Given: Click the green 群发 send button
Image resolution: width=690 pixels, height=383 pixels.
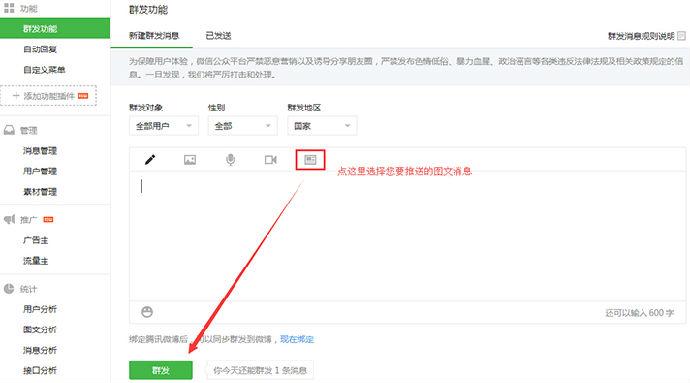Looking at the screenshot, I should (161, 370).
